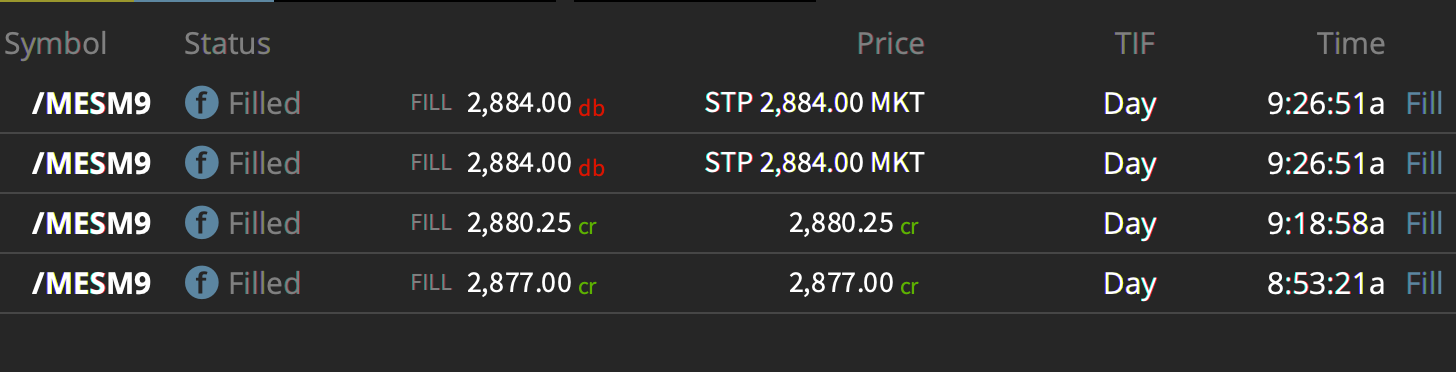The width and height of the screenshot is (1456, 372).
Task: Open the Fill link in the topmost order row
Action: click(1424, 104)
